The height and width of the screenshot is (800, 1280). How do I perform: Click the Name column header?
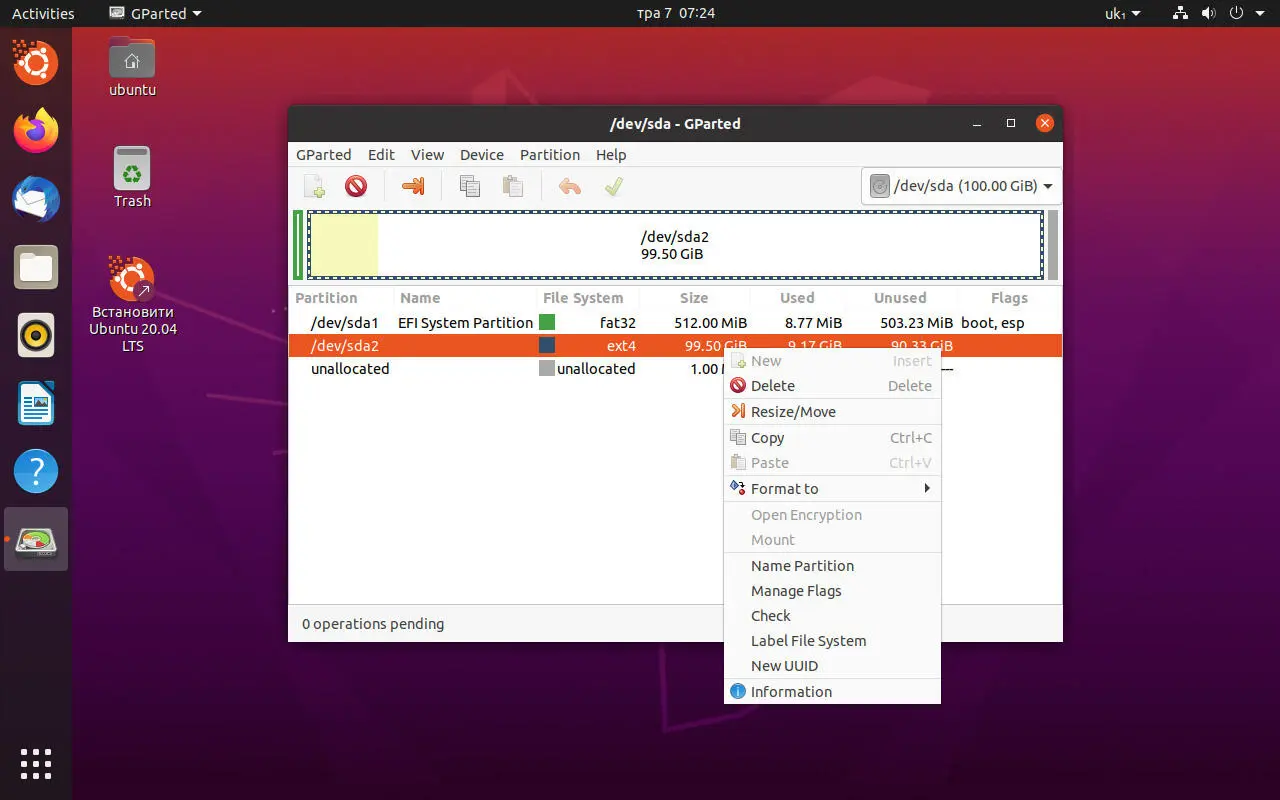coord(464,298)
